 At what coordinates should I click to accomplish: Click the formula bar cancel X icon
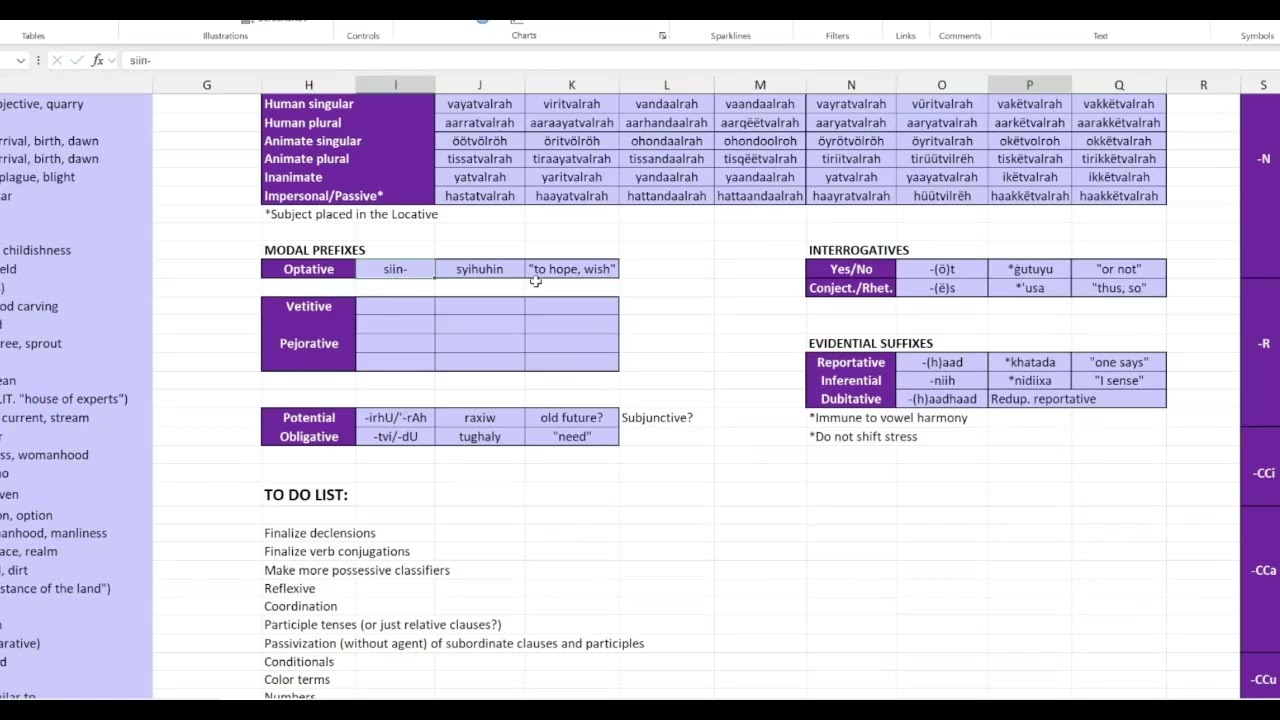[x=57, y=61]
